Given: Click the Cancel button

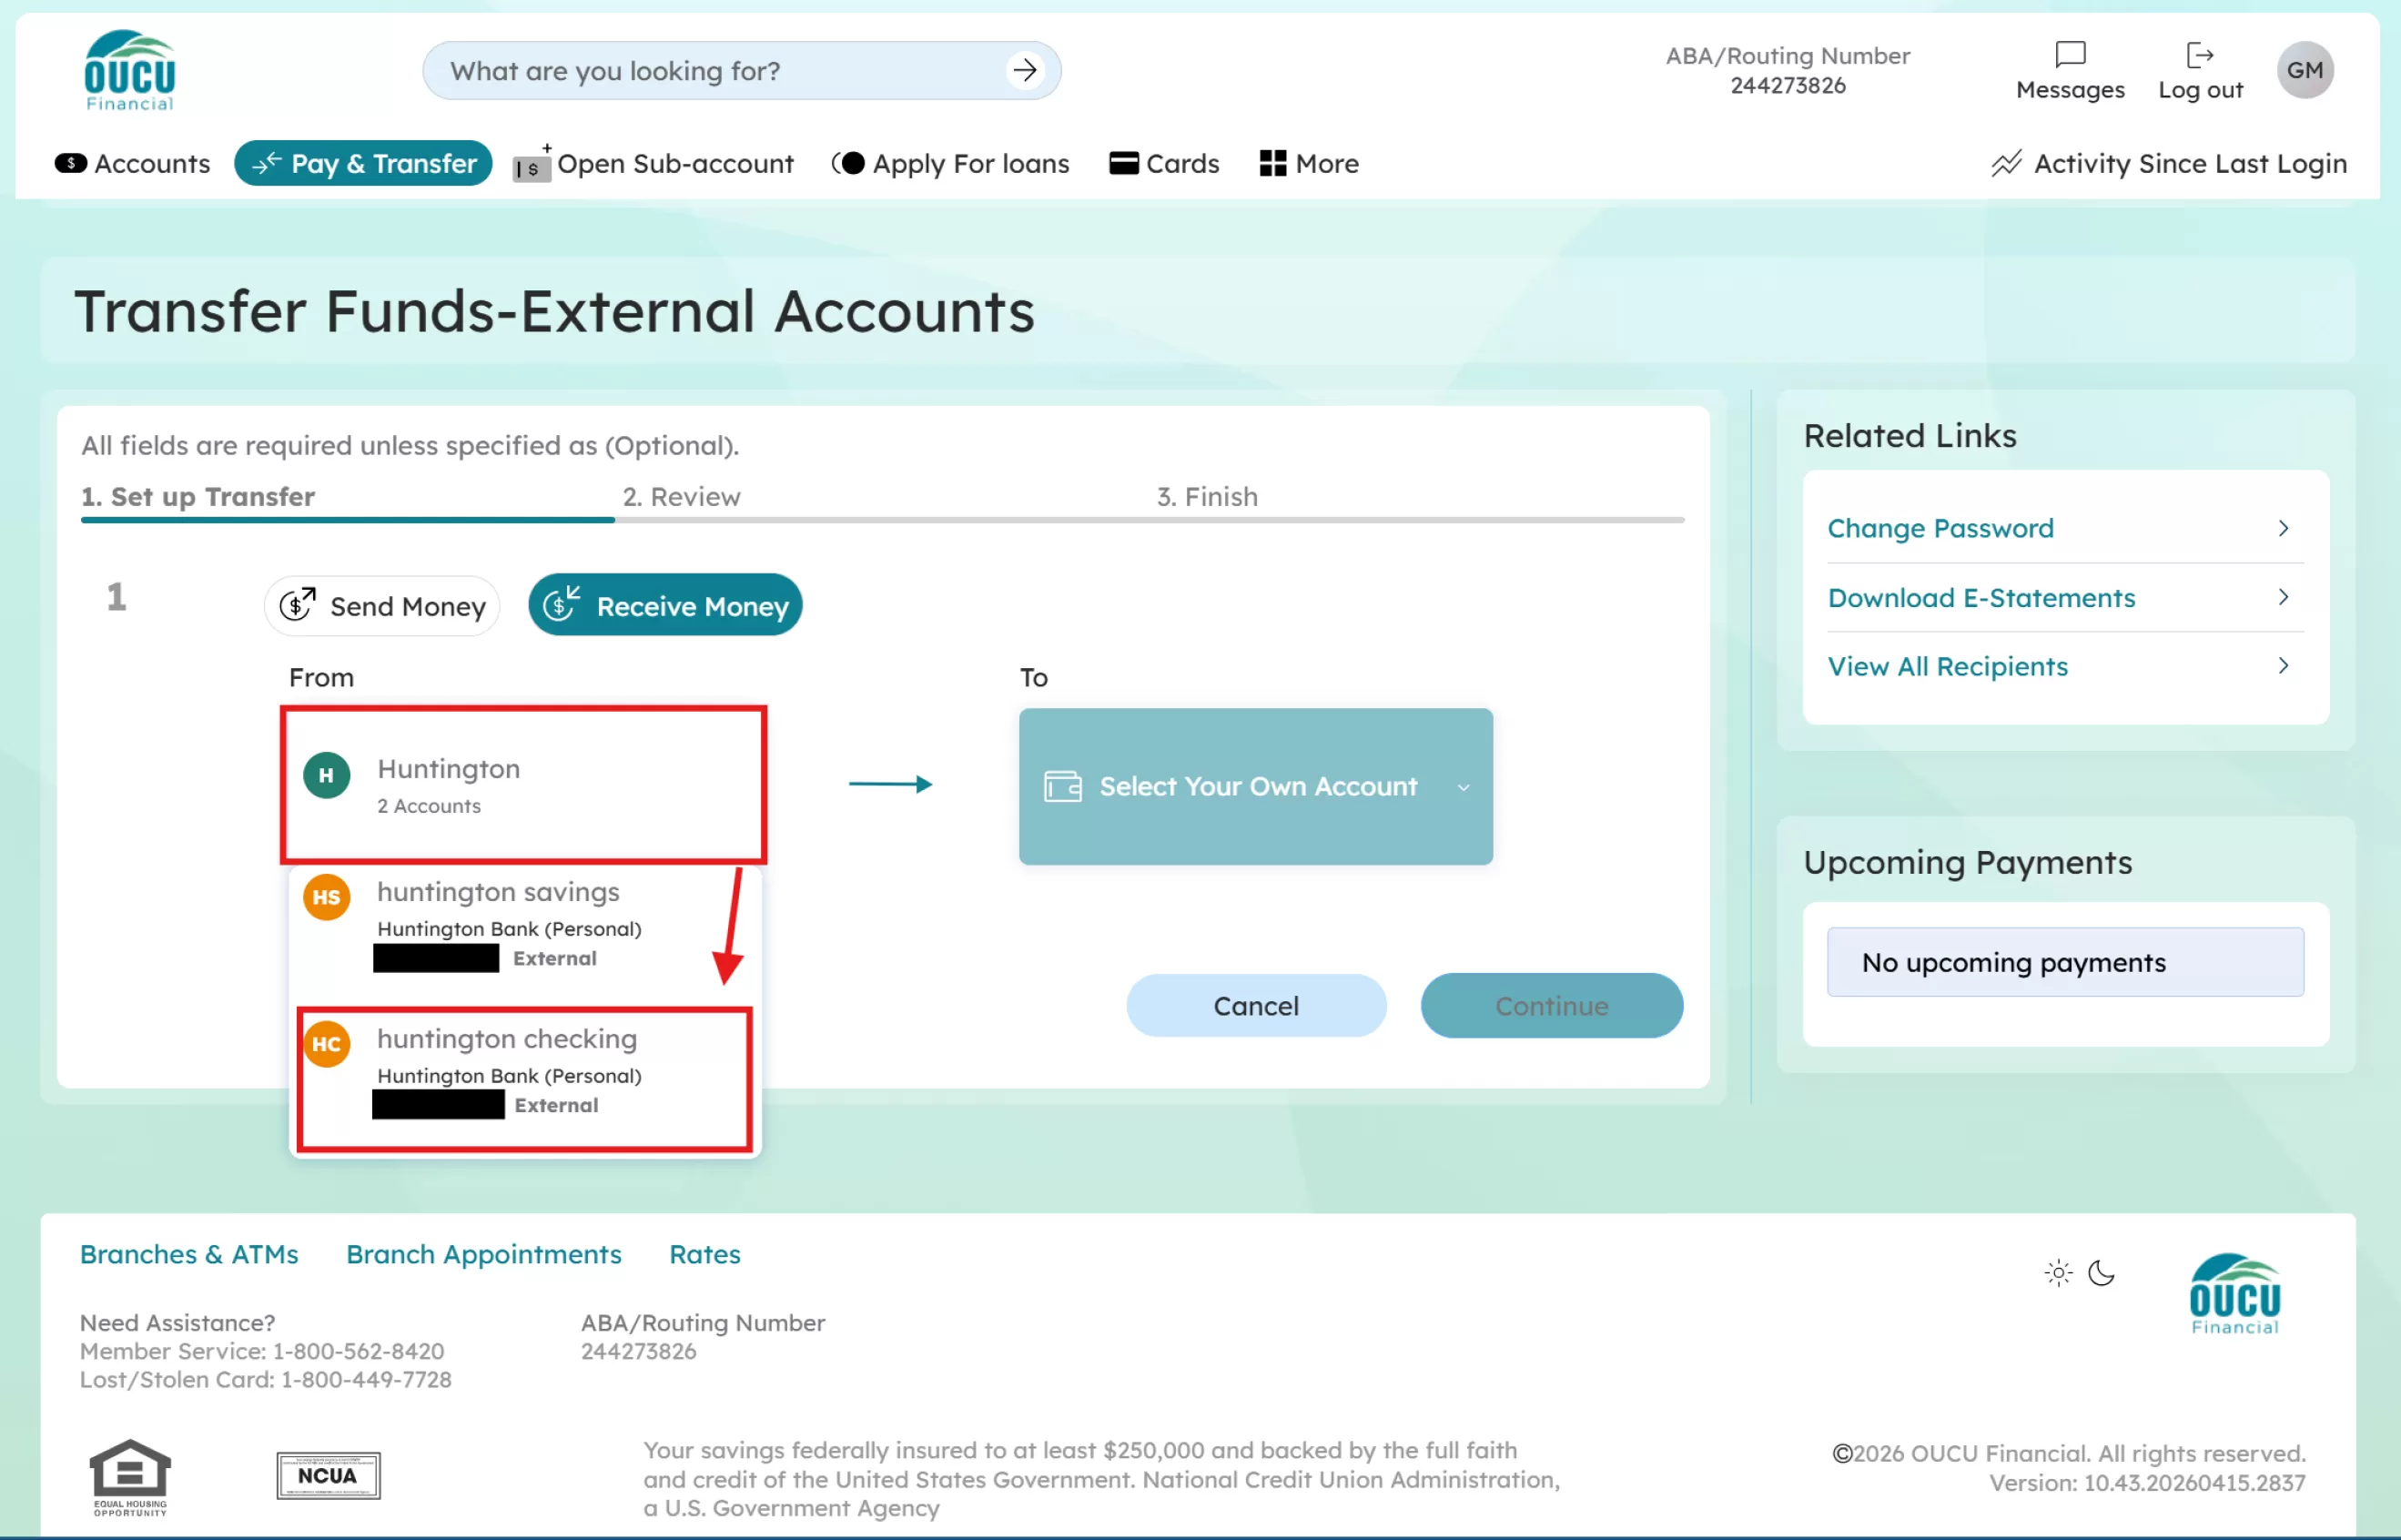Looking at the screenshot, I should (1256, 1005).
